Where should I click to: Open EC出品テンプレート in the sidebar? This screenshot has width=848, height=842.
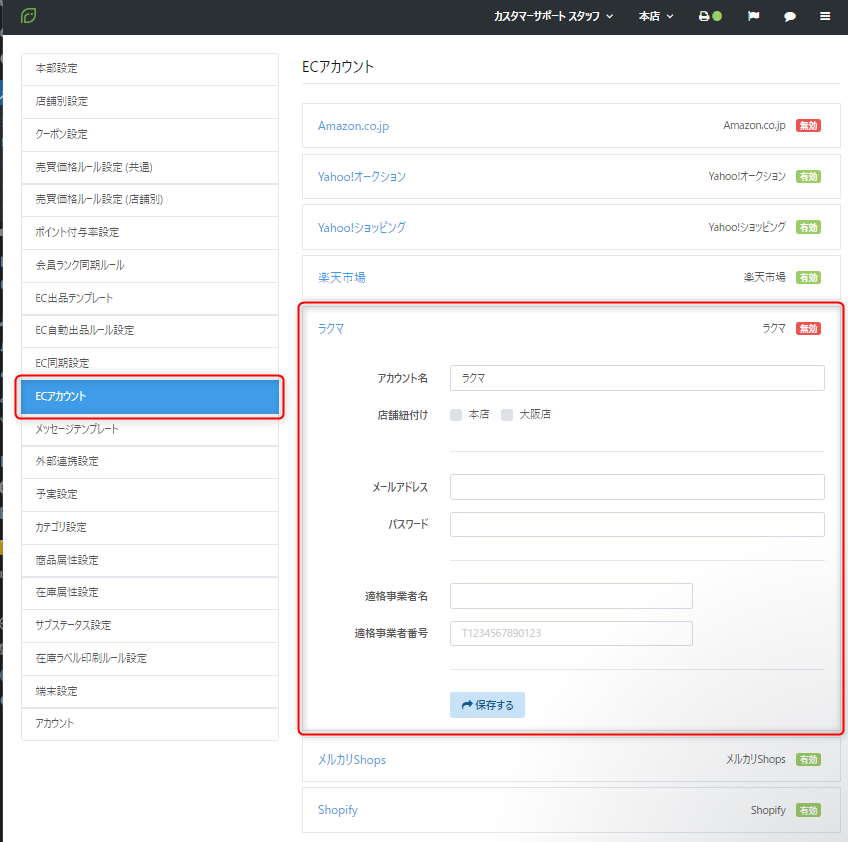(150, 299)
